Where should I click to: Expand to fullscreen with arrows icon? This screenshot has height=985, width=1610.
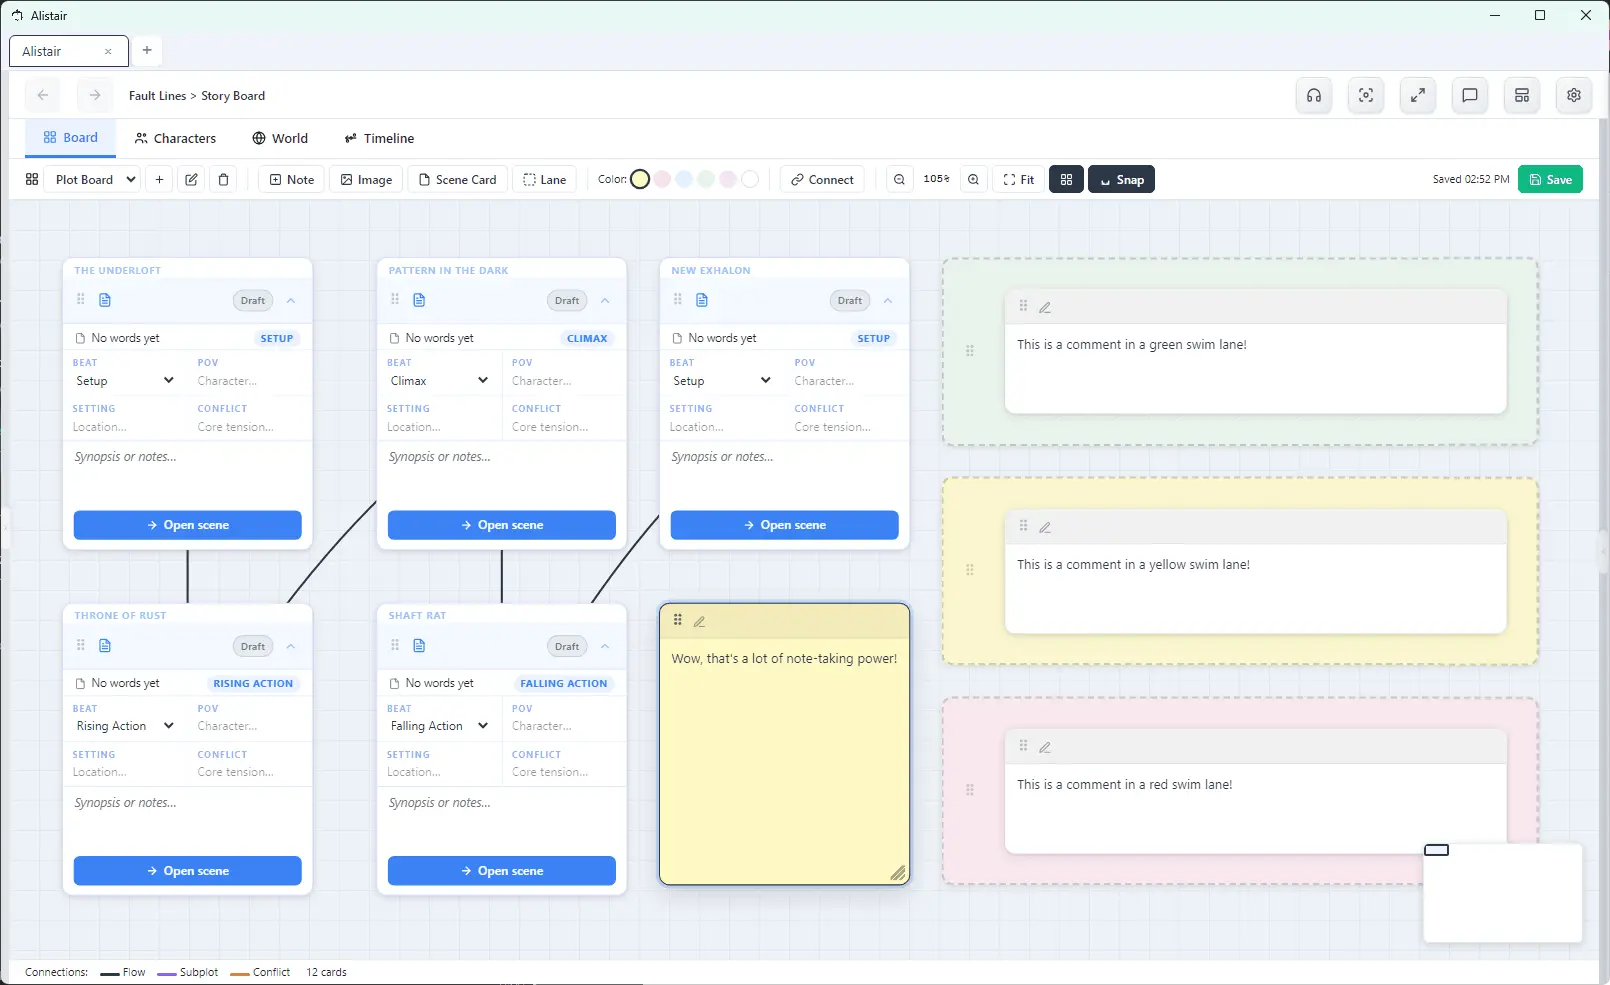tap(1418, 96)
